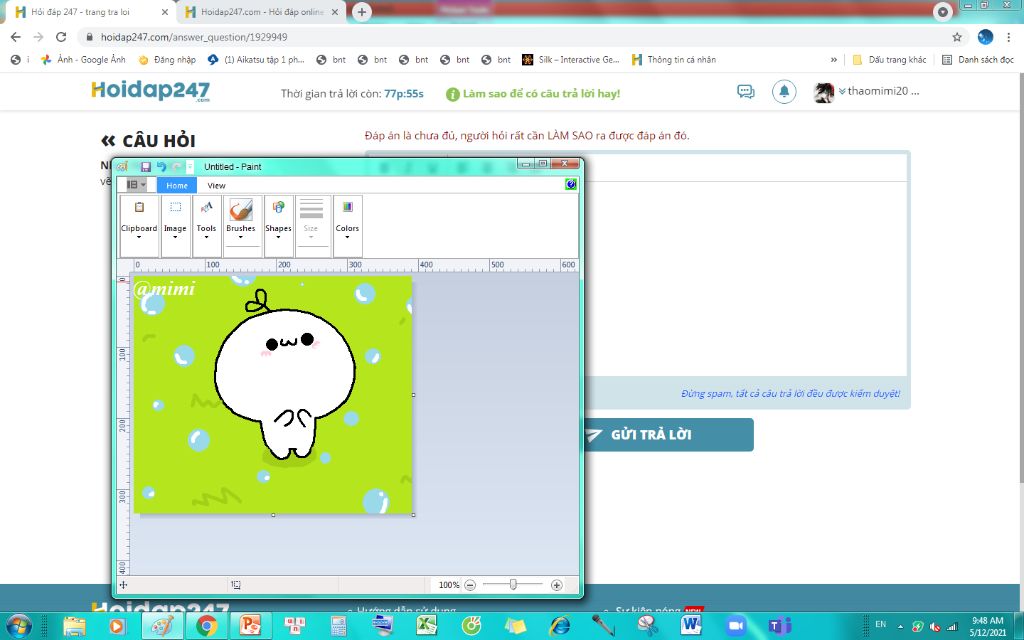Open Microsoft Teams from the taskbar

coord(779,626)
